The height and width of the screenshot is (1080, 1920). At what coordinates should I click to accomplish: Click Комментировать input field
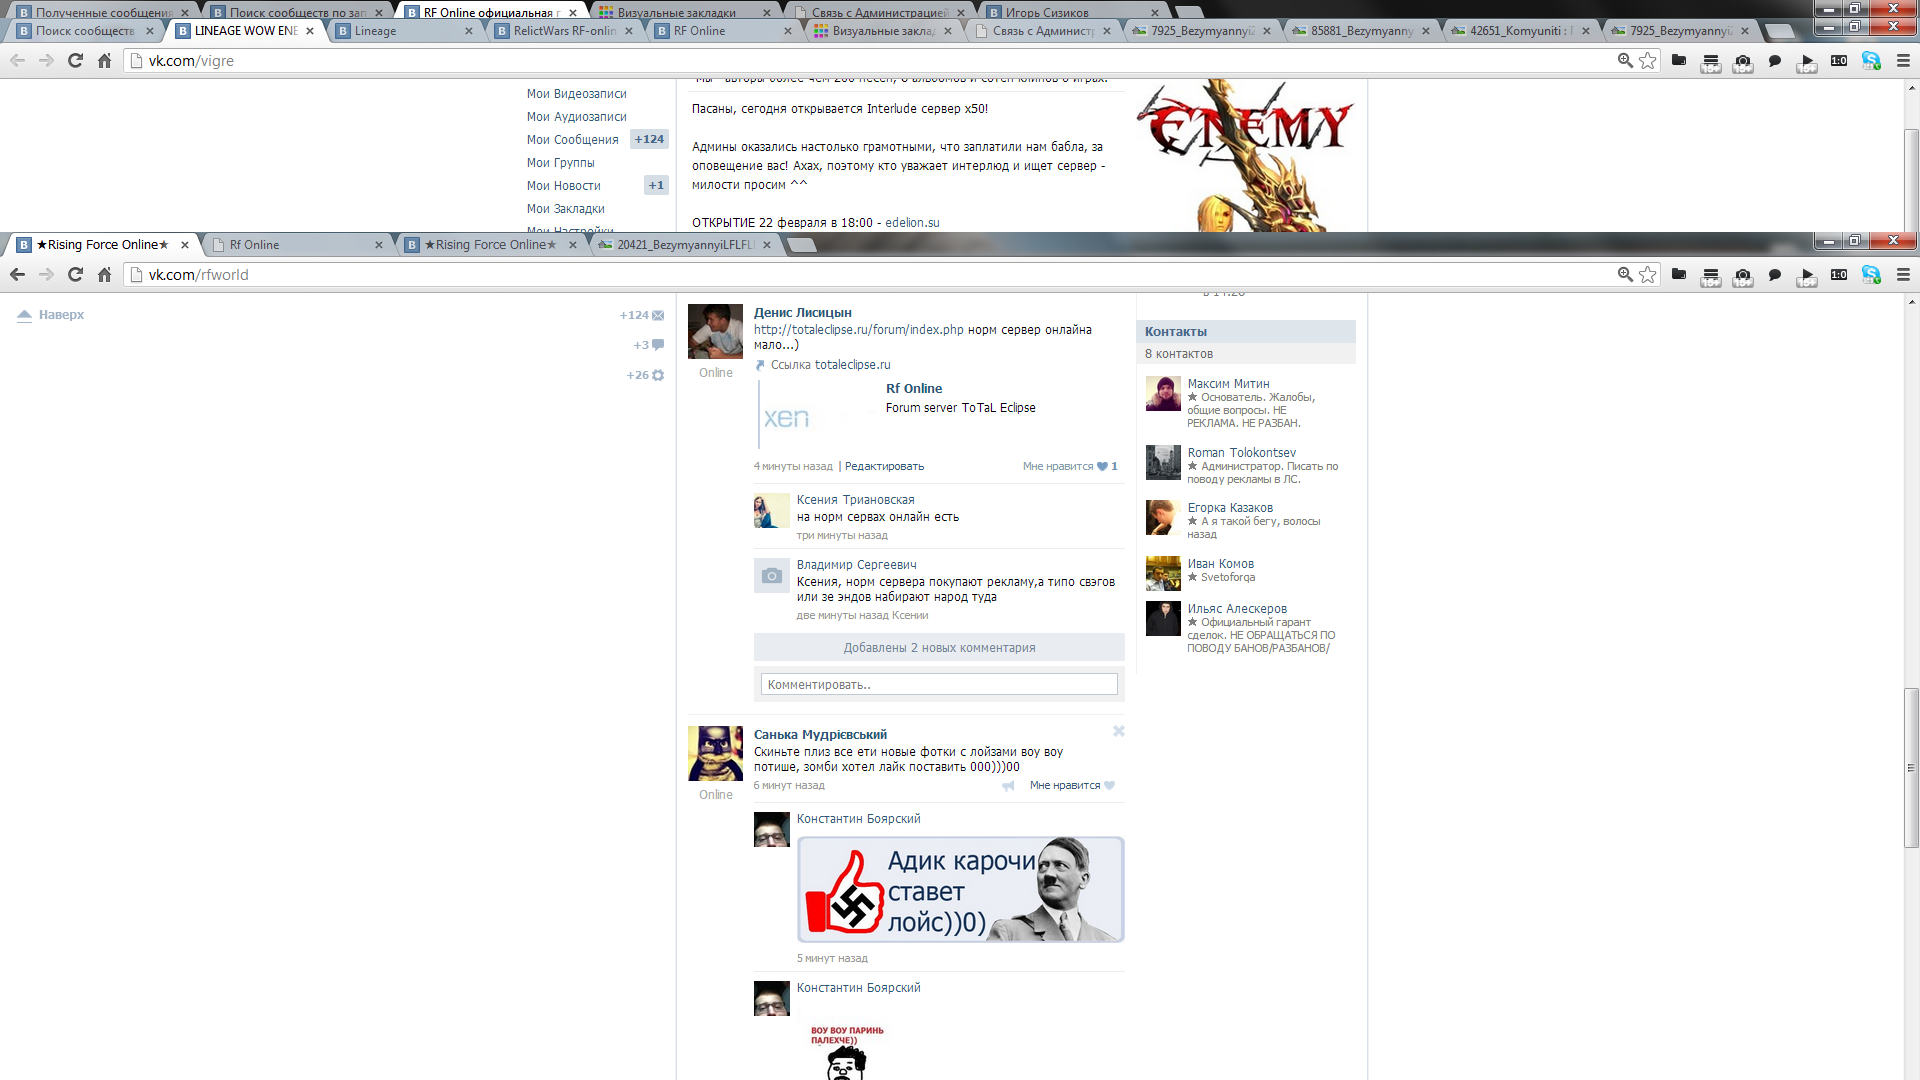[x=939, y=684]
